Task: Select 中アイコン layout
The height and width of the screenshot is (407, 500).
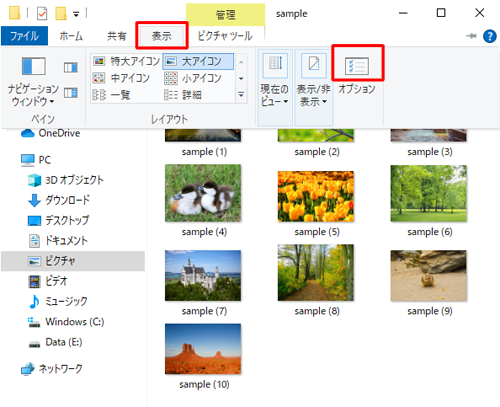Action: coord(121,78)
